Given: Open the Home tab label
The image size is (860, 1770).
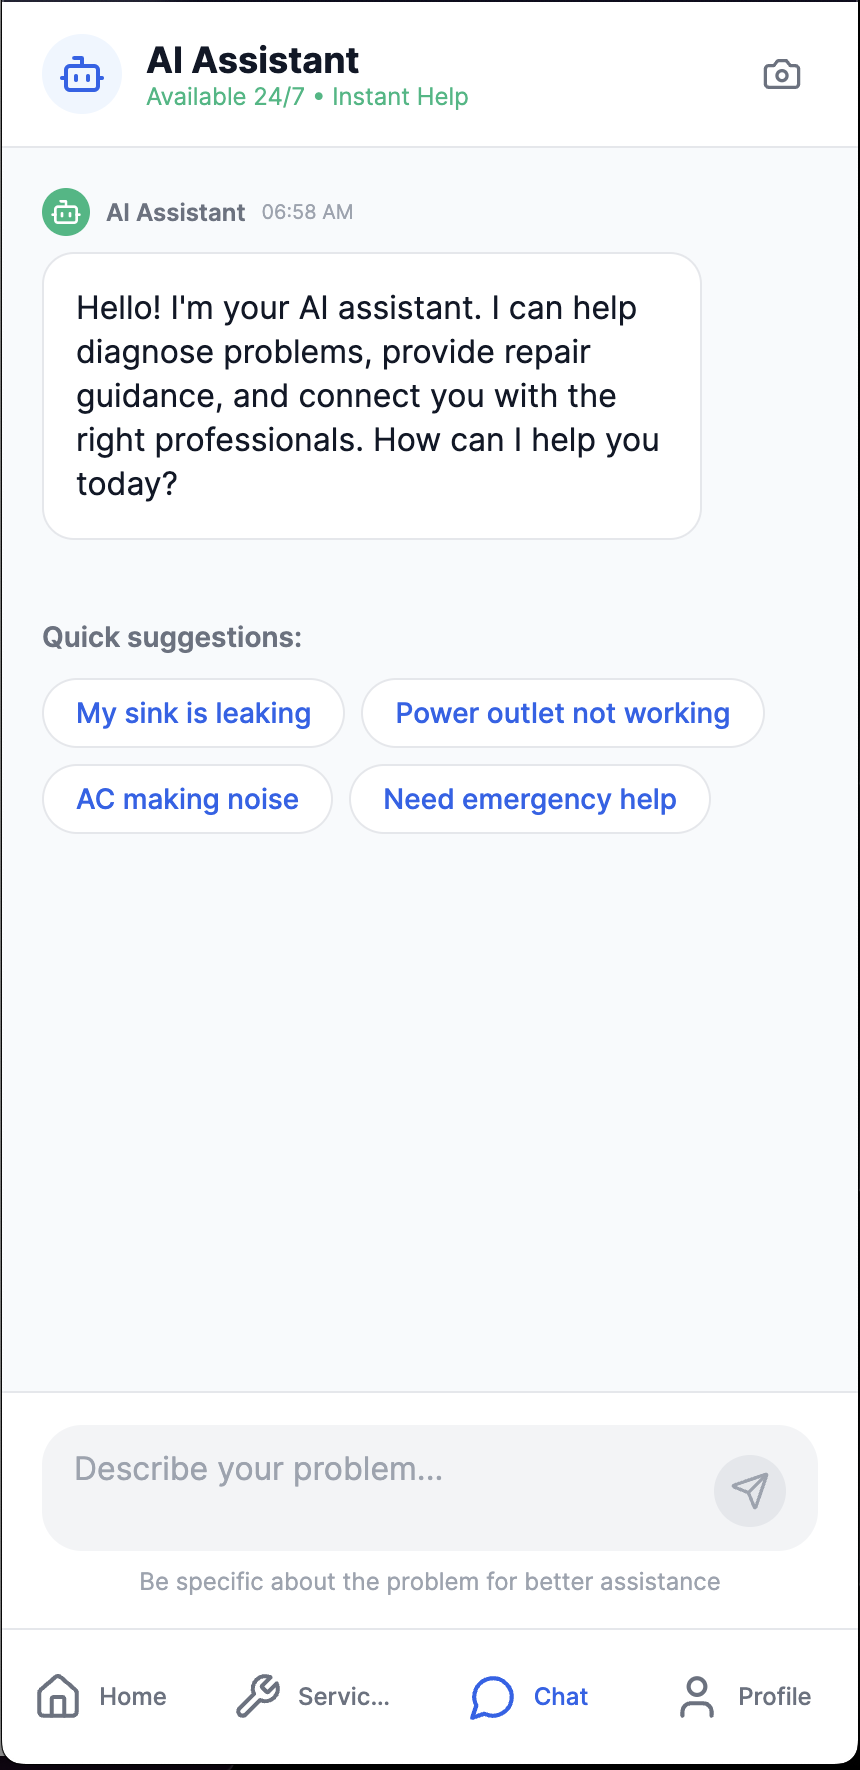Looking at the screenshot, I should (133, 1696).
